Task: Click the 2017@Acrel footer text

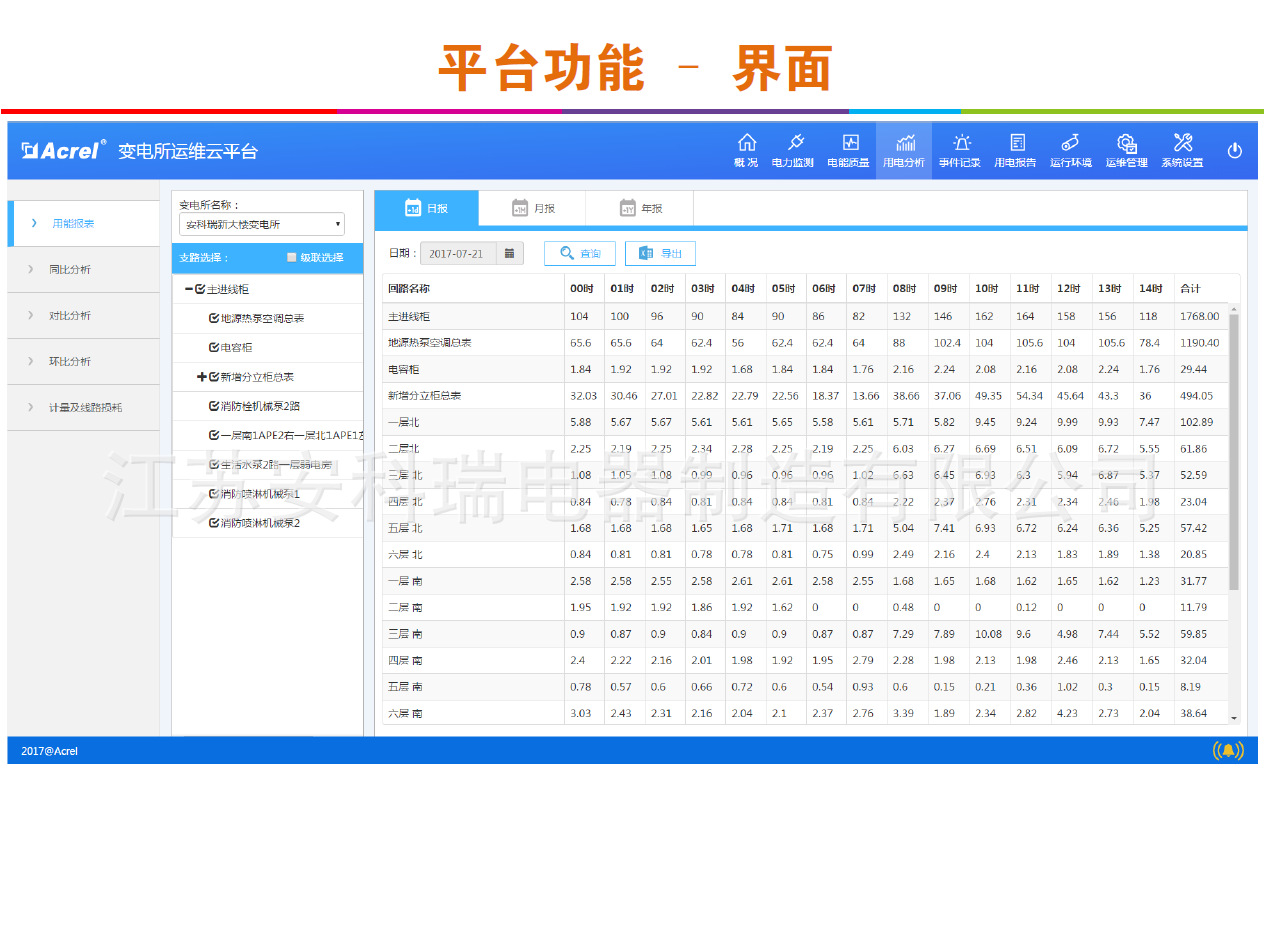Action: coord(49,751)
